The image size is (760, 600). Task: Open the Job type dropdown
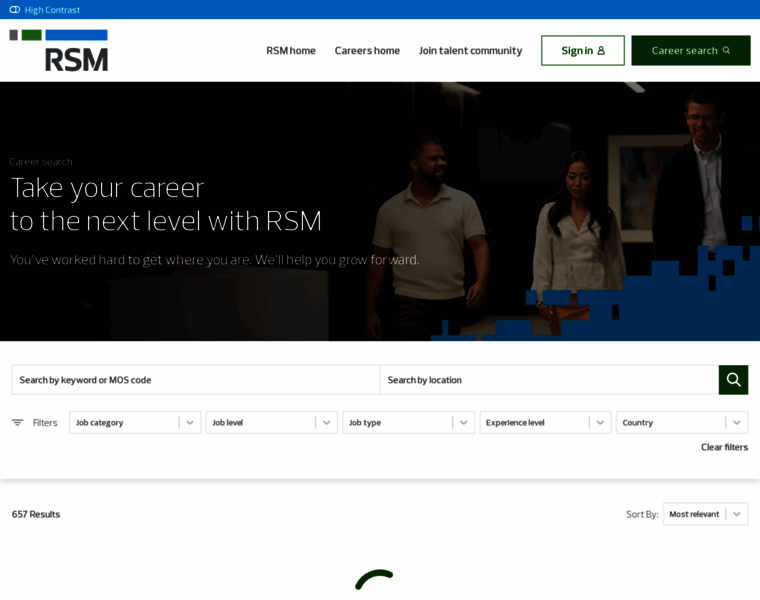click(409, 423)
